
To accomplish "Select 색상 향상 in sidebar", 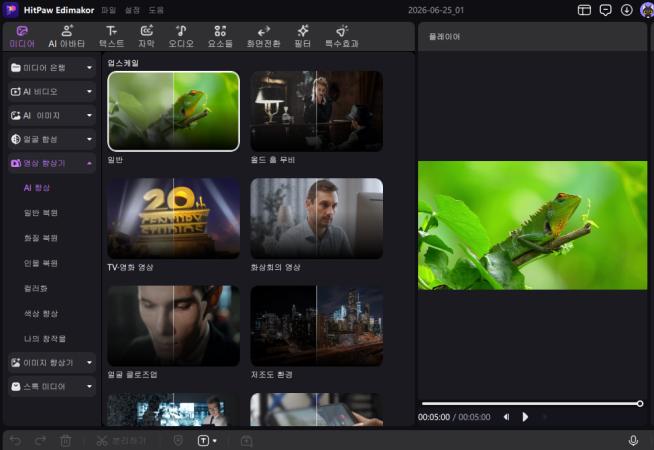I will (x=41, y=314).
